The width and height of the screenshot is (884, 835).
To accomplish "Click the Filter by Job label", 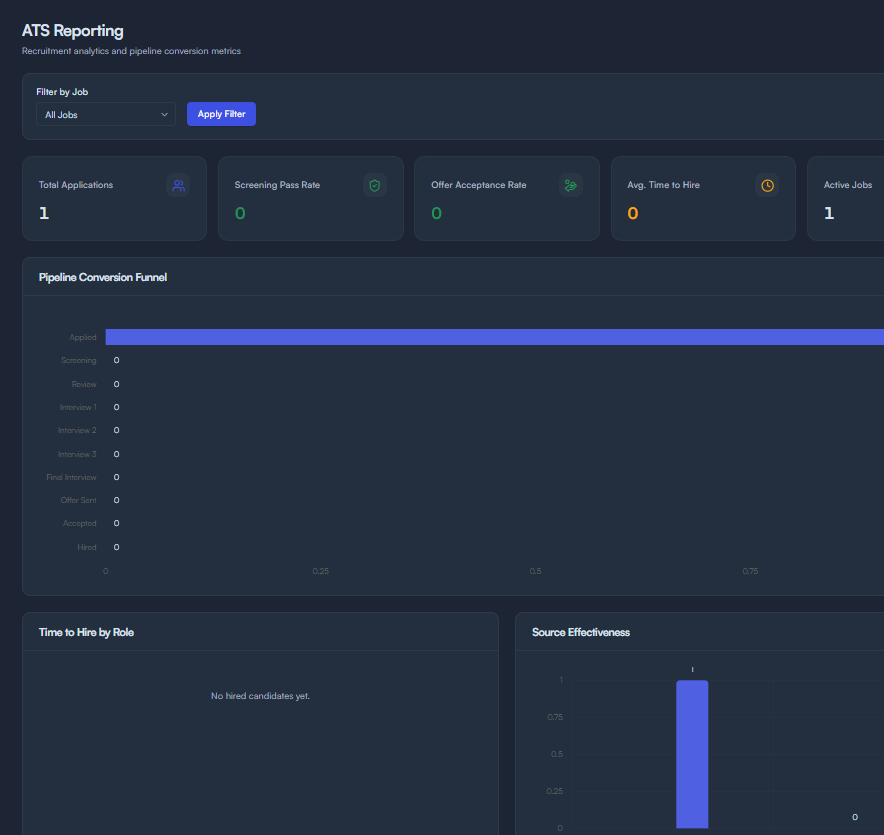I will (x=62, y=92).
